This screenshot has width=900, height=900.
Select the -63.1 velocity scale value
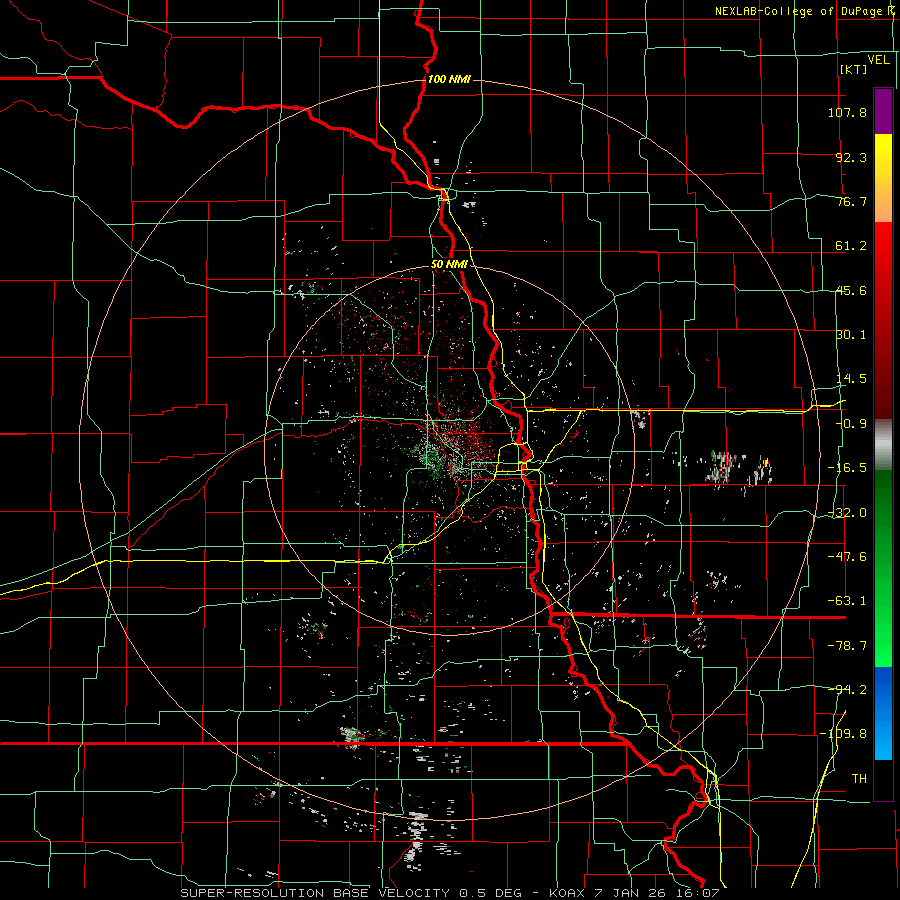[847, 601]
